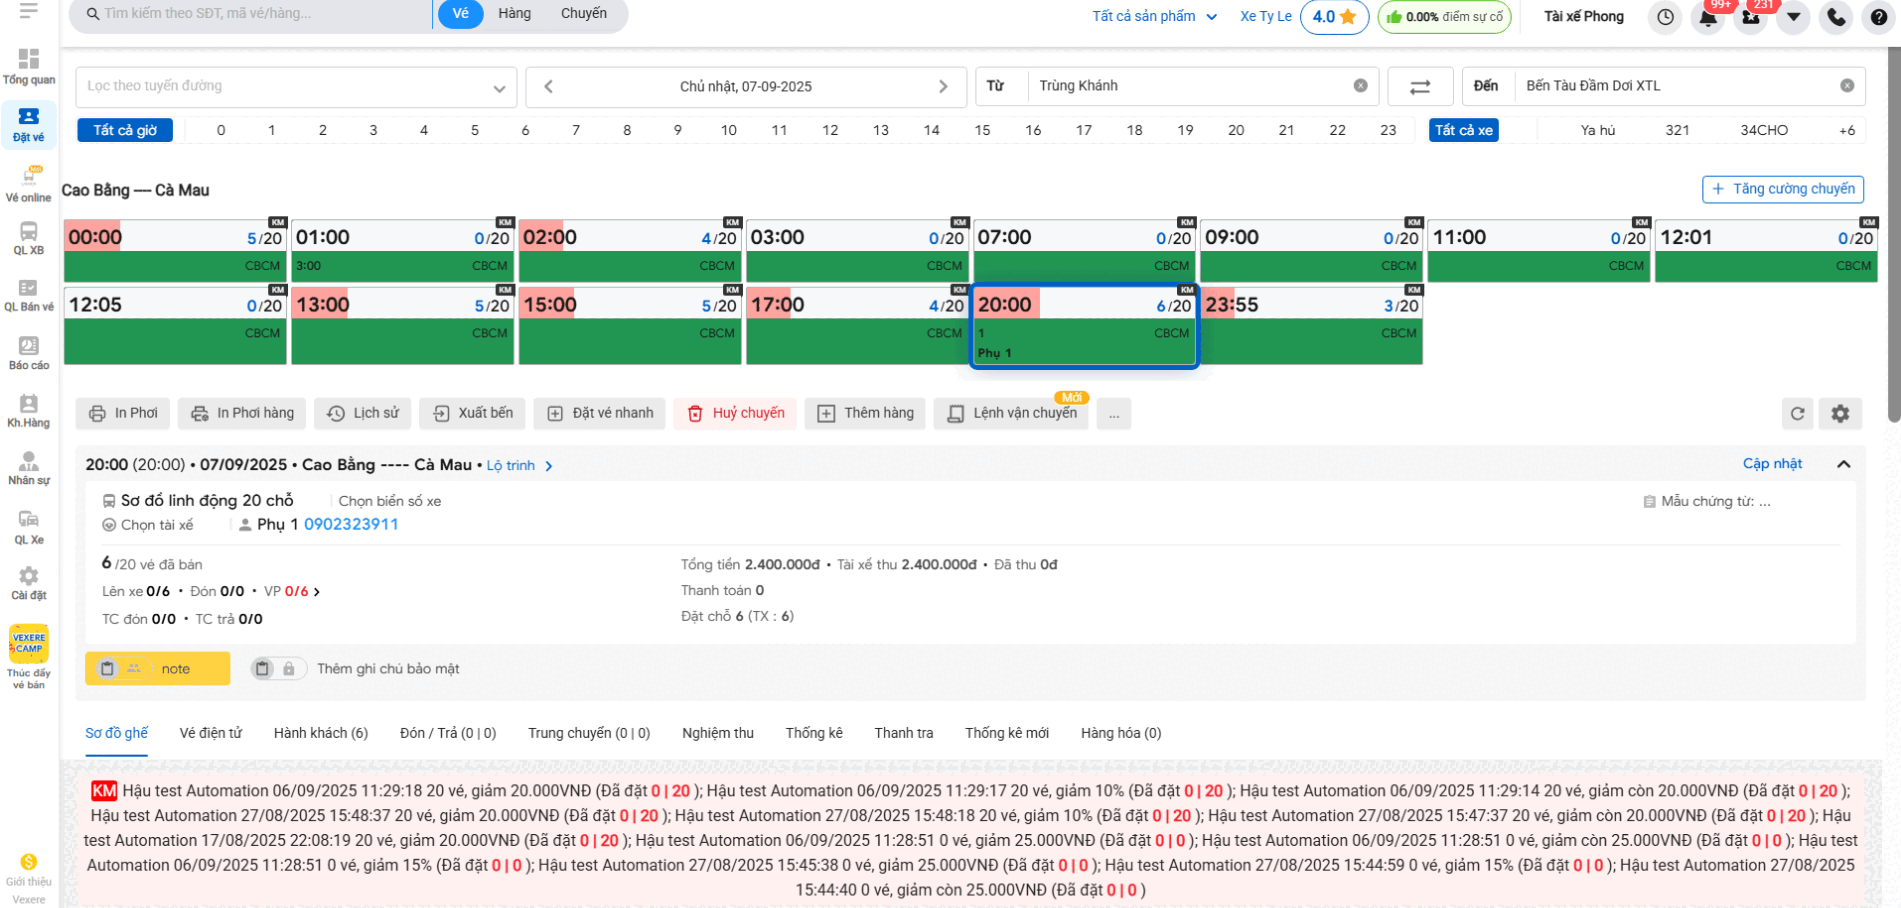Swap origin and destination arrows icon
The image size is (1901, 908).
click(1420, 87)
